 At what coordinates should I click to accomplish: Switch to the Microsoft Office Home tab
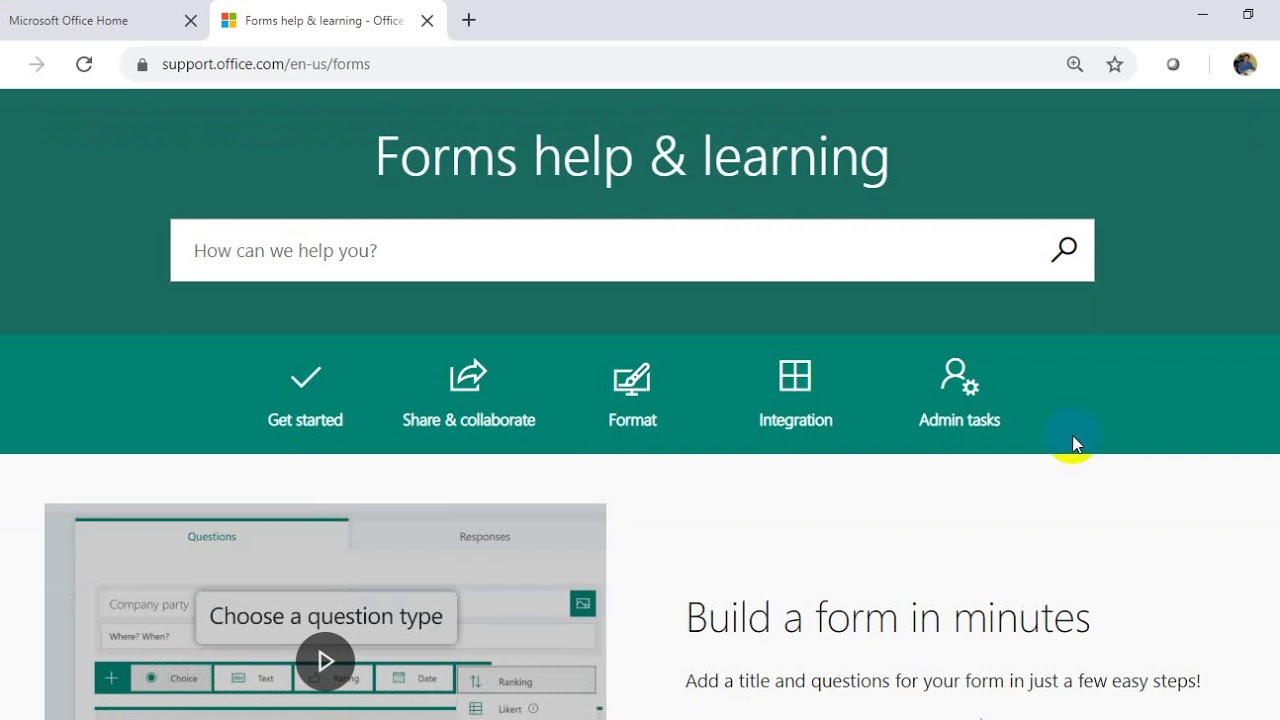point(105,20)
